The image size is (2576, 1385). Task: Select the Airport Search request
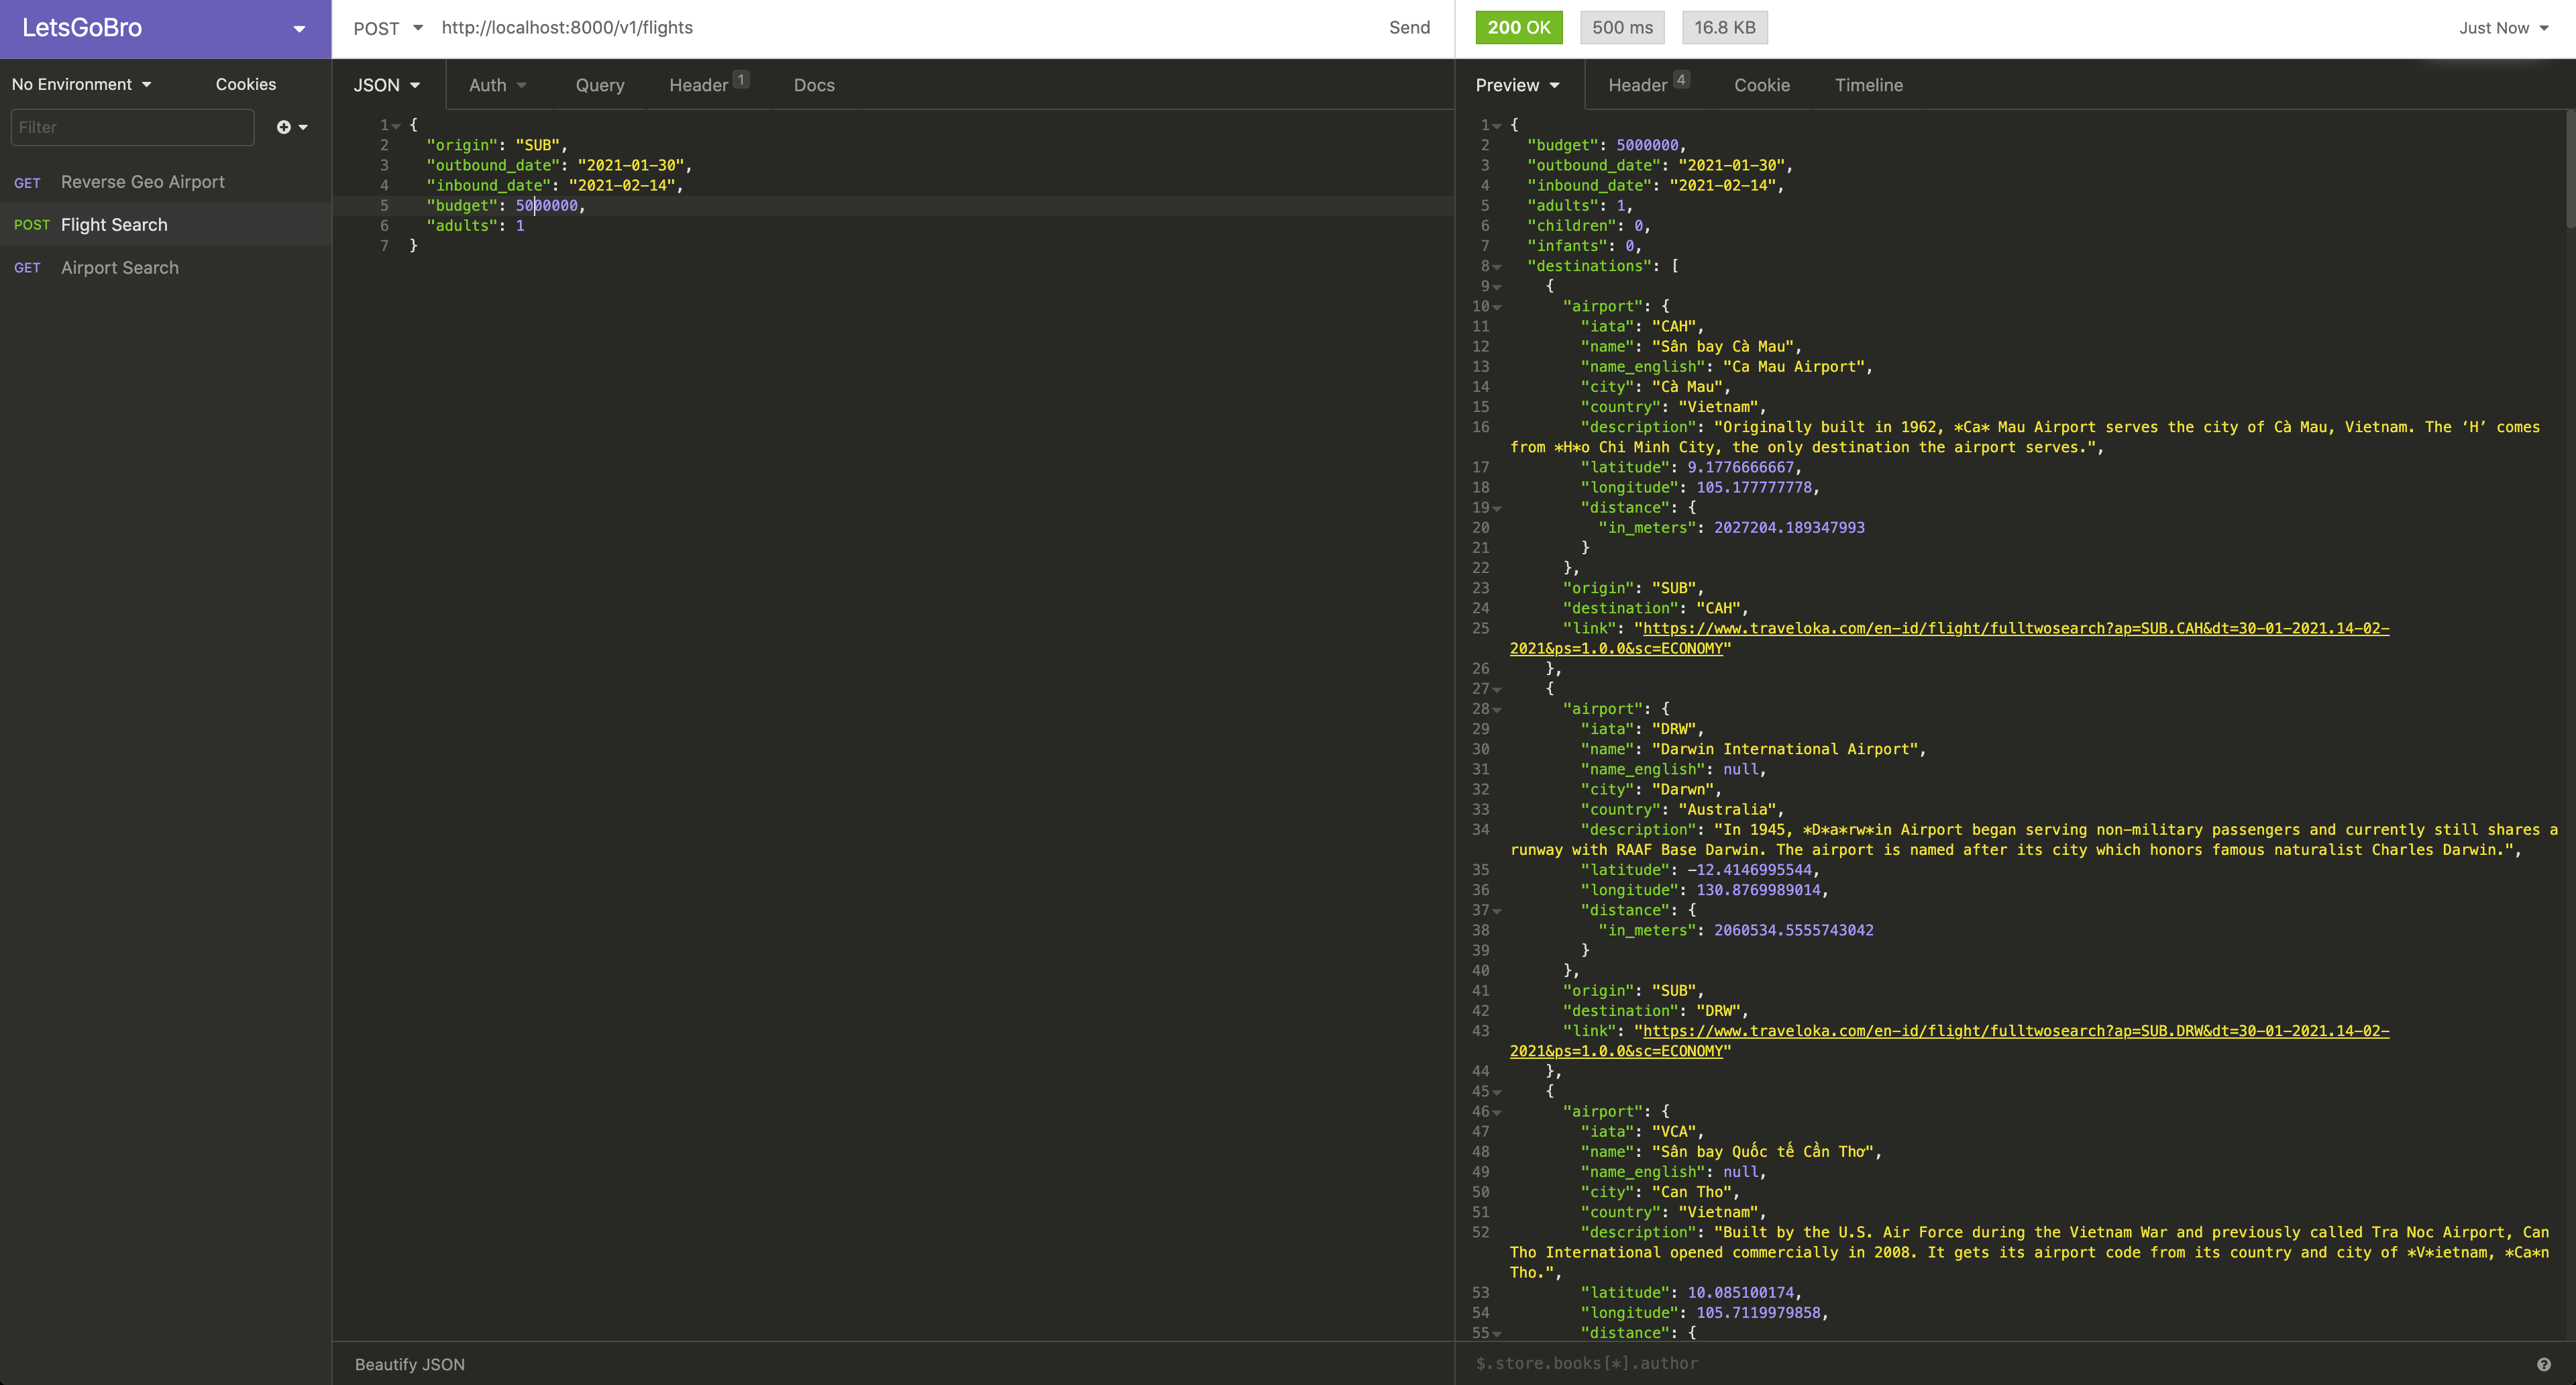(x=119, y=268)
